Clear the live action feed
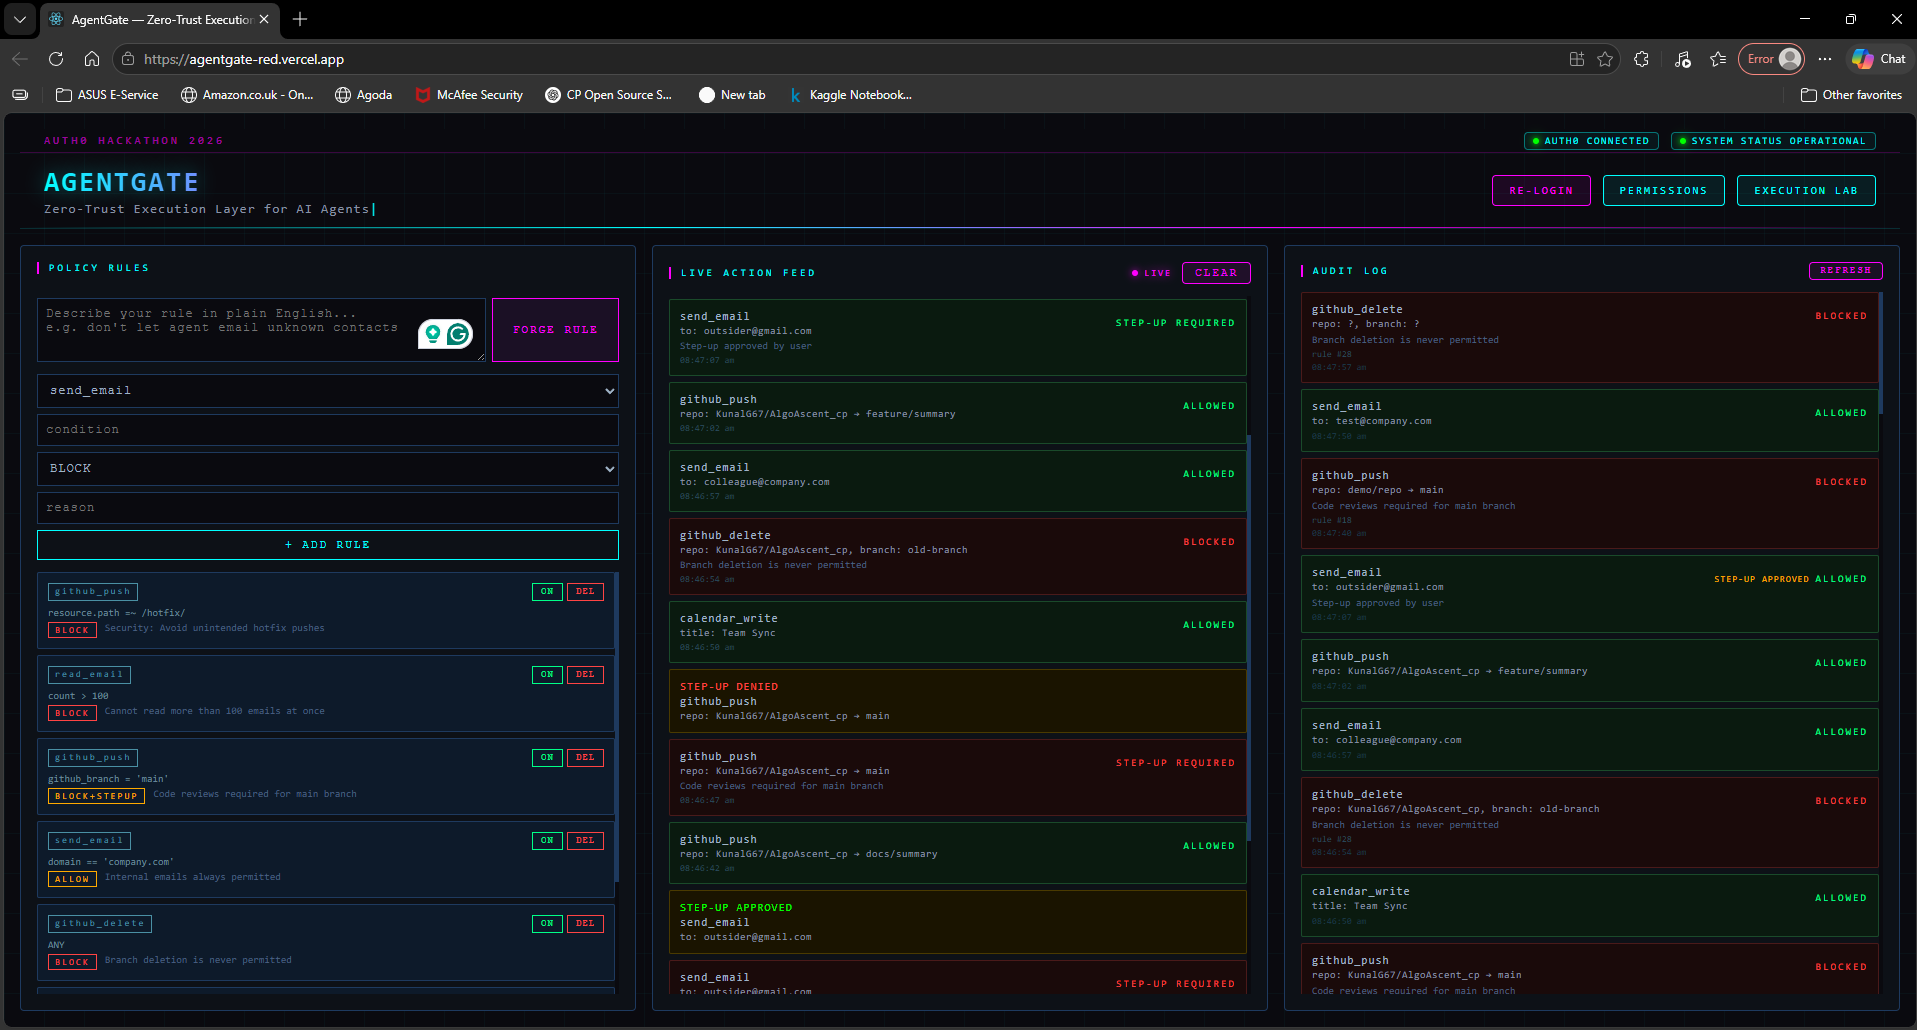Image resolution: width=1917 pixels, height=1030 pixels. [x=1216, y=273]
